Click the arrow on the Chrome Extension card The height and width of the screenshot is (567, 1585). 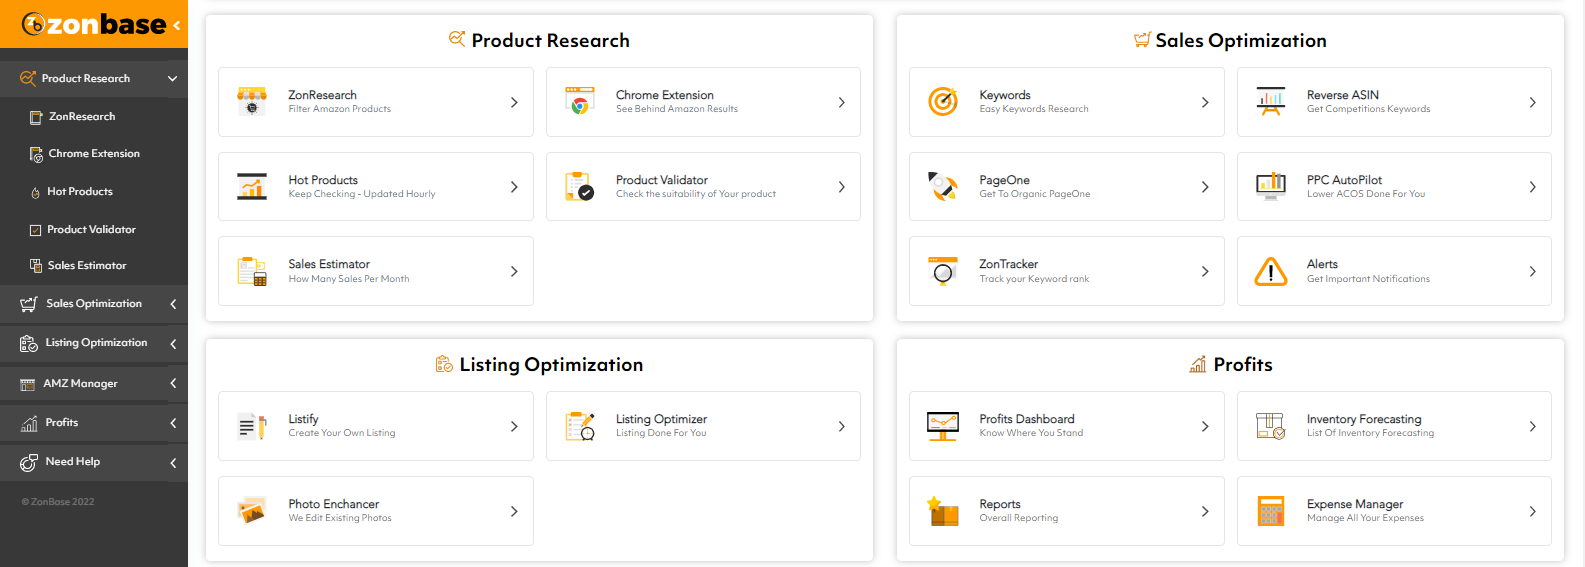(x=841, y=102)
